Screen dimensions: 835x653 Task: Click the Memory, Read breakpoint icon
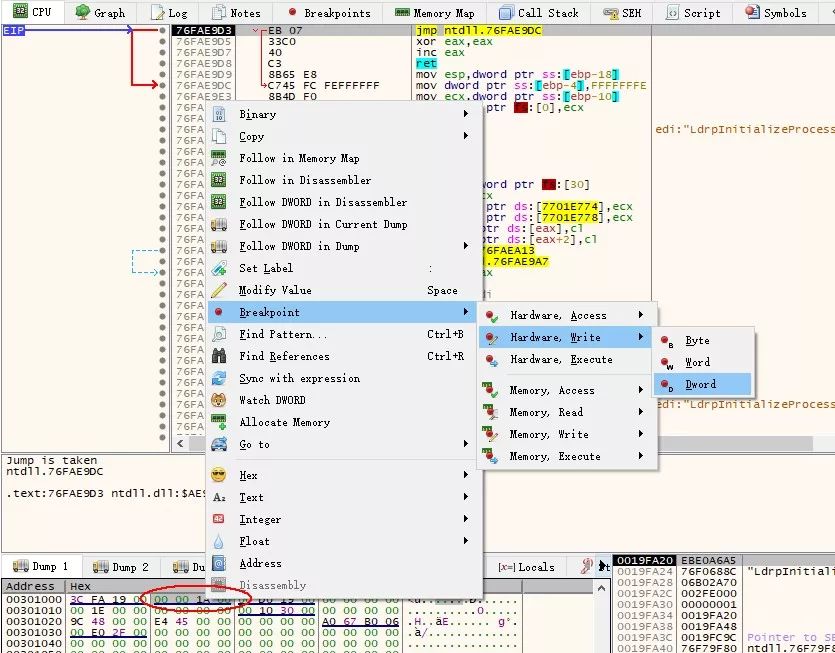tap(490, 412)
